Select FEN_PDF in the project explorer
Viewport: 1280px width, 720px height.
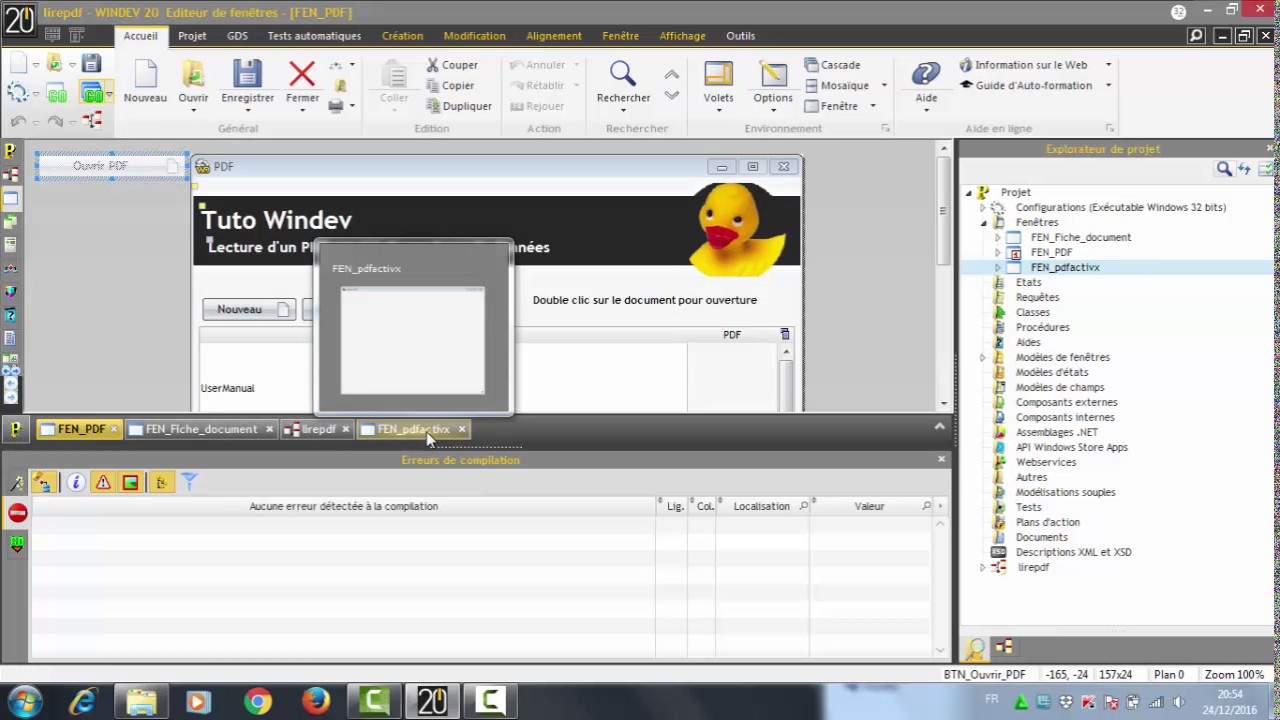(1051, 252)
